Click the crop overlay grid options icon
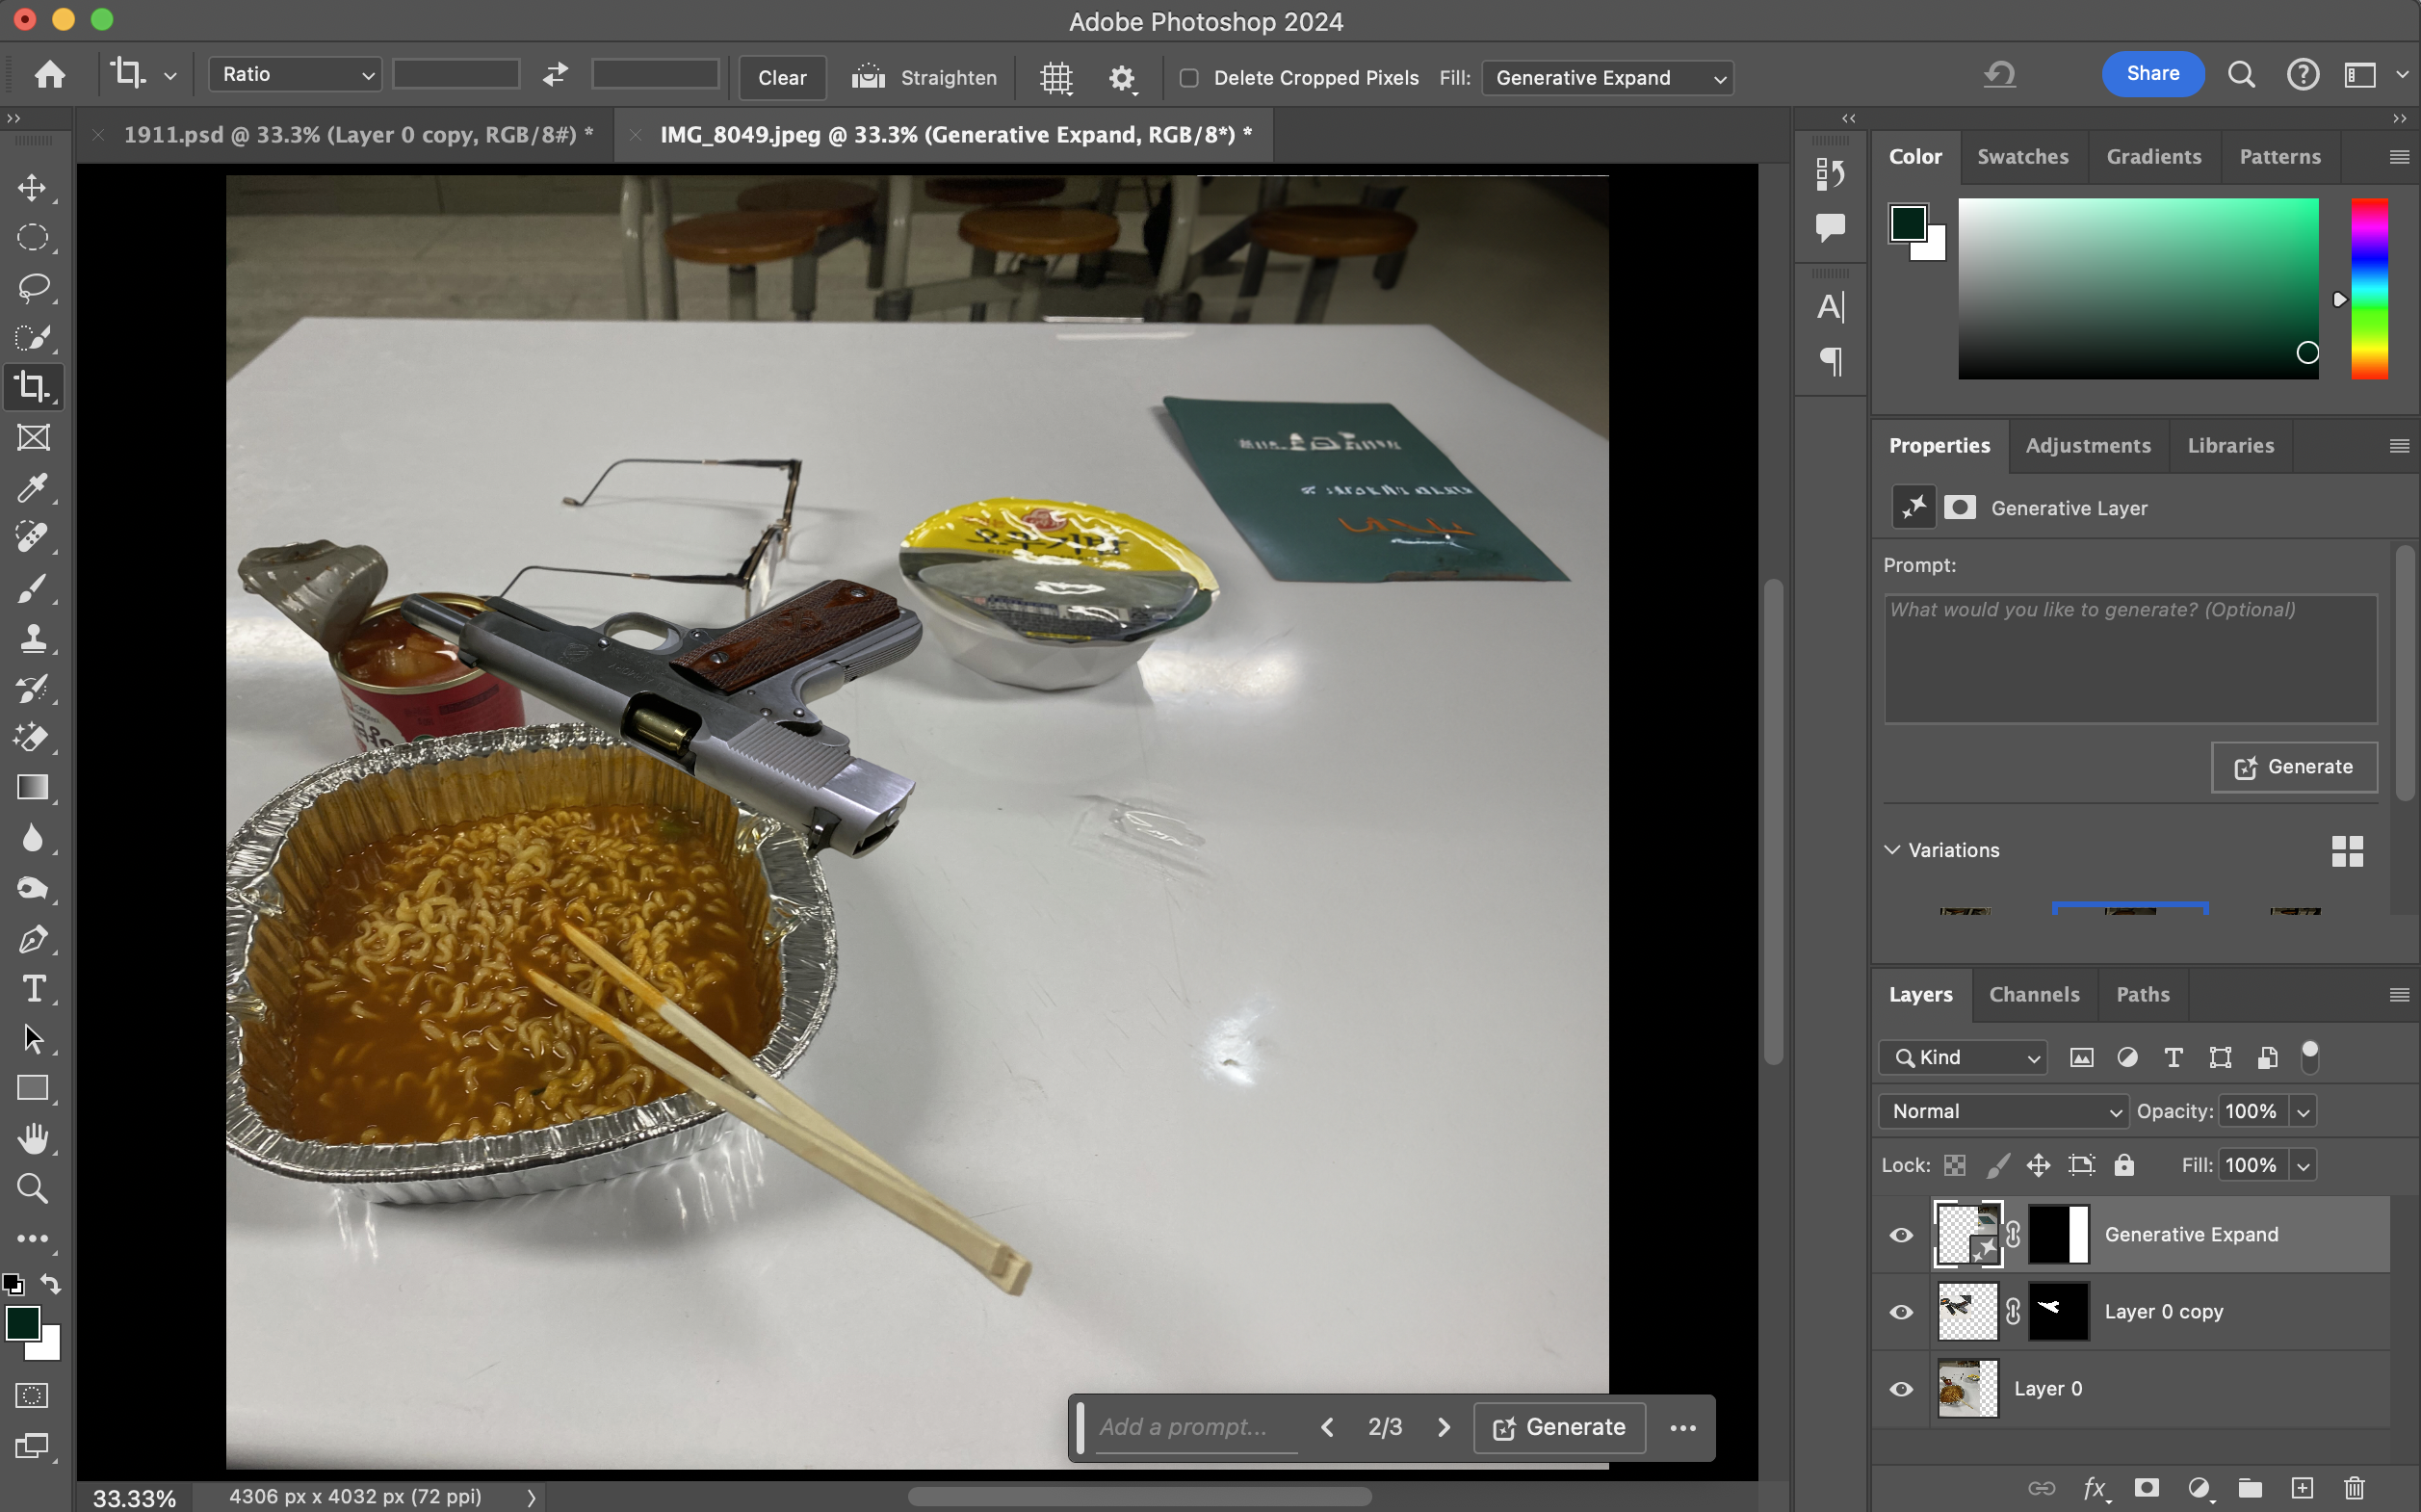This screenshot has width=2421, height=1512. coord(1056,78)
